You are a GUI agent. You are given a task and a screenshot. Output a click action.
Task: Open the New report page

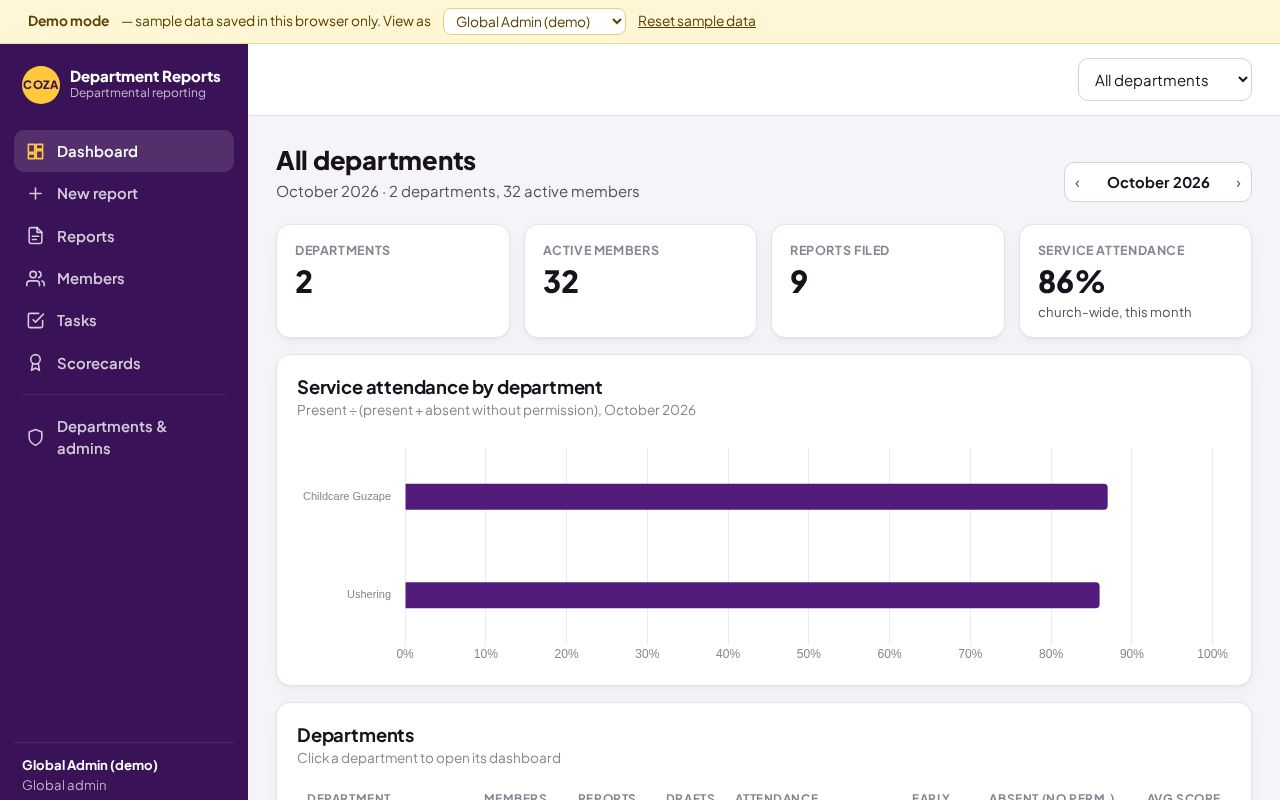click(x=124, y=193)
